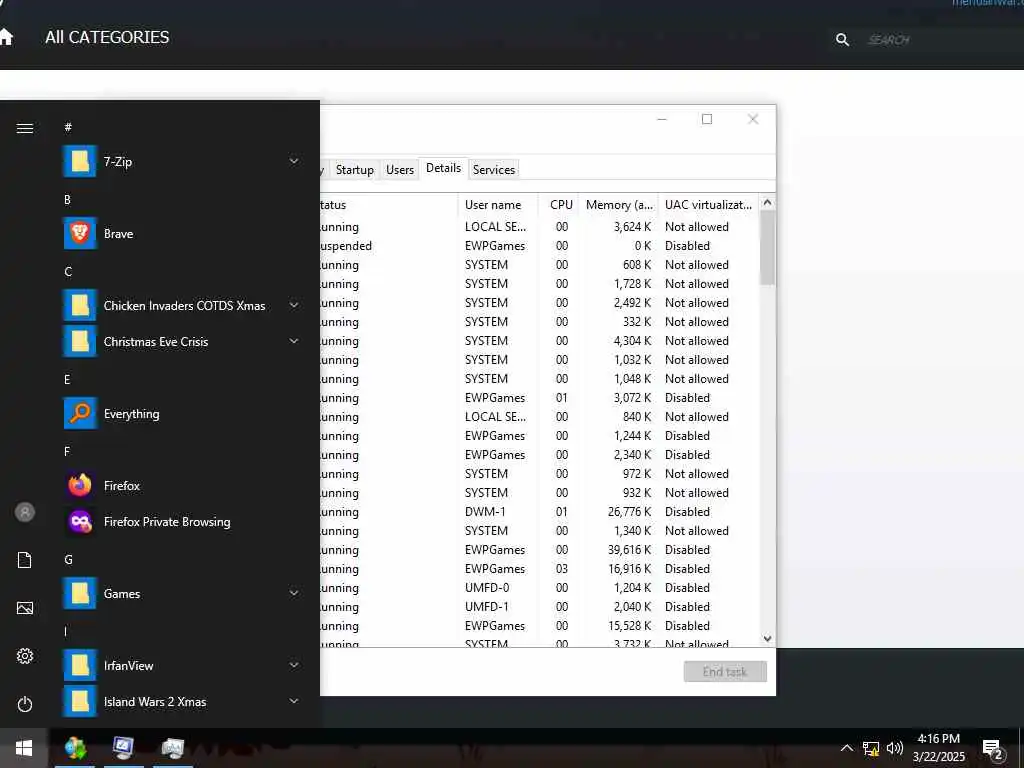Image resolution: width=1024 pixels, height=768 pixels.
Task: Select the Details tab
Action: coord(443,168)
